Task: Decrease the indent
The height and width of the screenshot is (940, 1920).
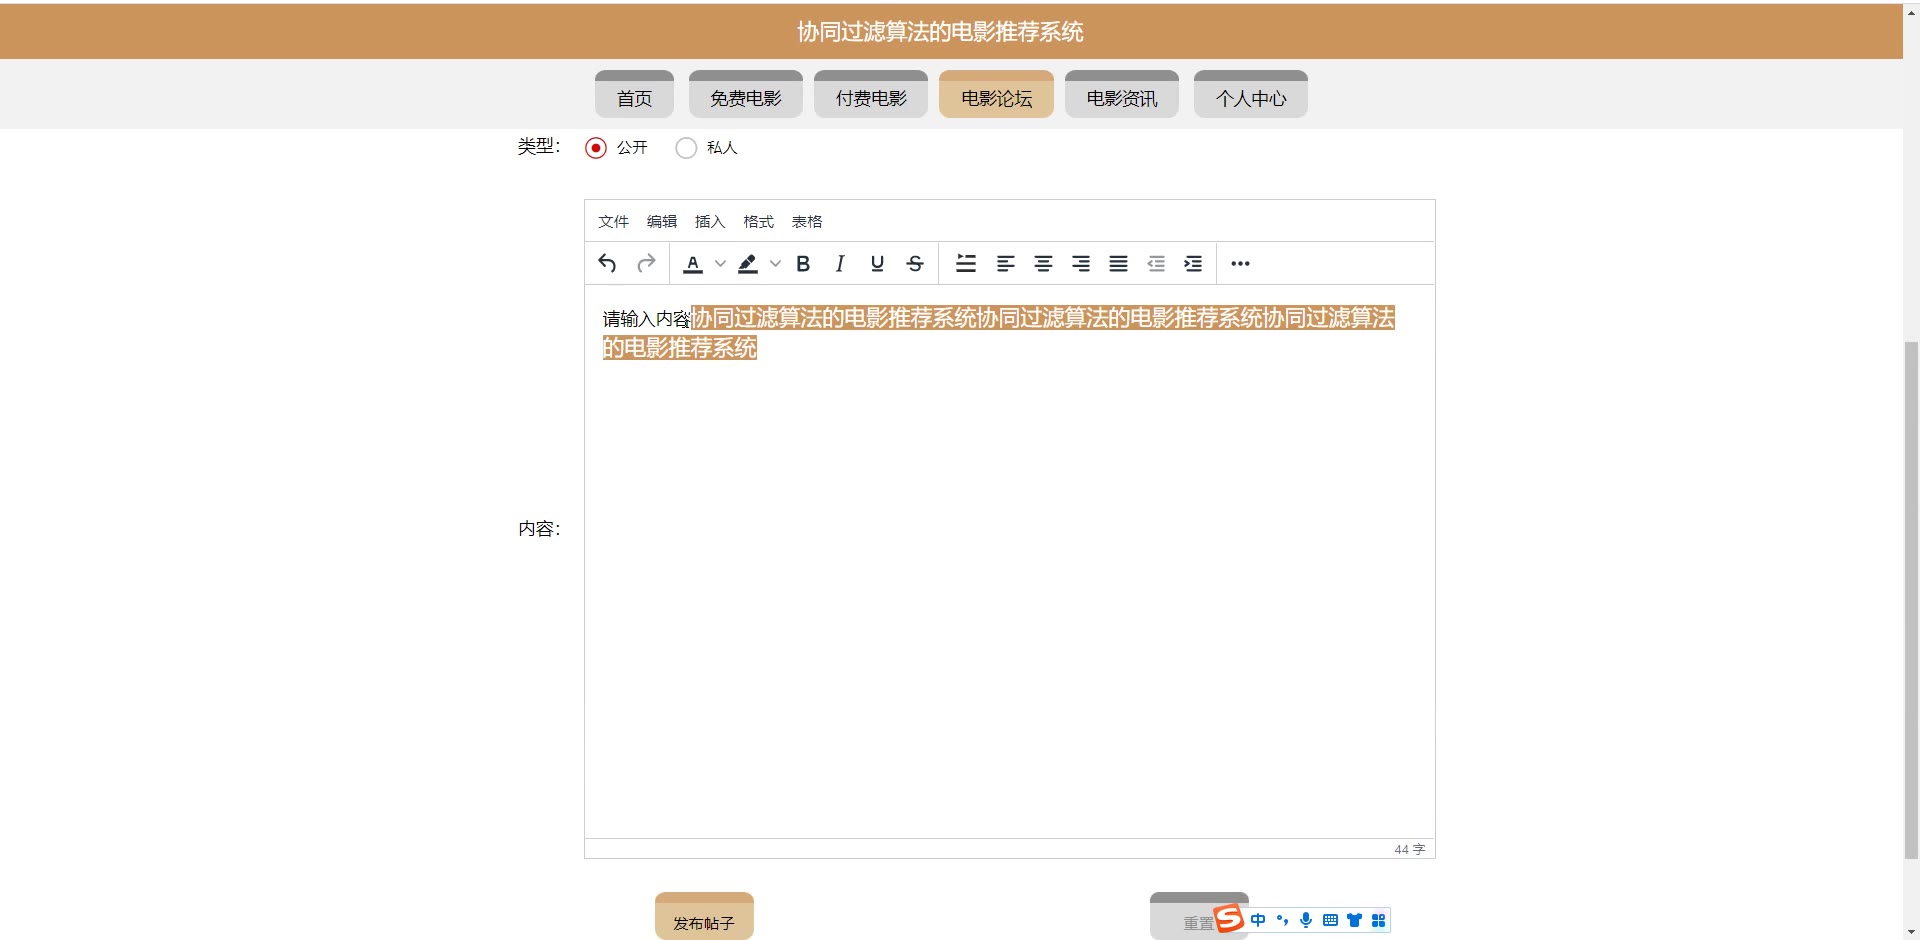Action: pos(1156,263)
